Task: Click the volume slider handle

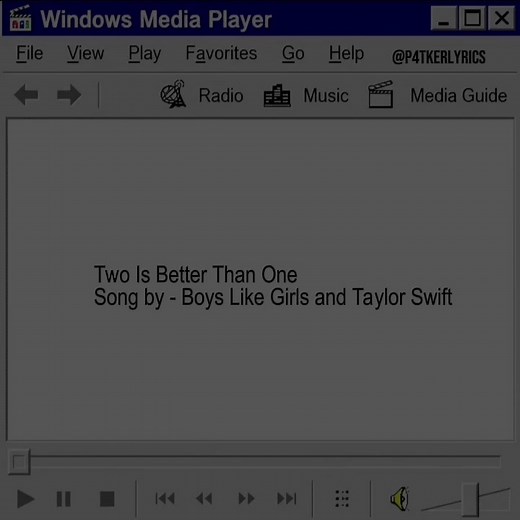Action: [x=471, y=499]
